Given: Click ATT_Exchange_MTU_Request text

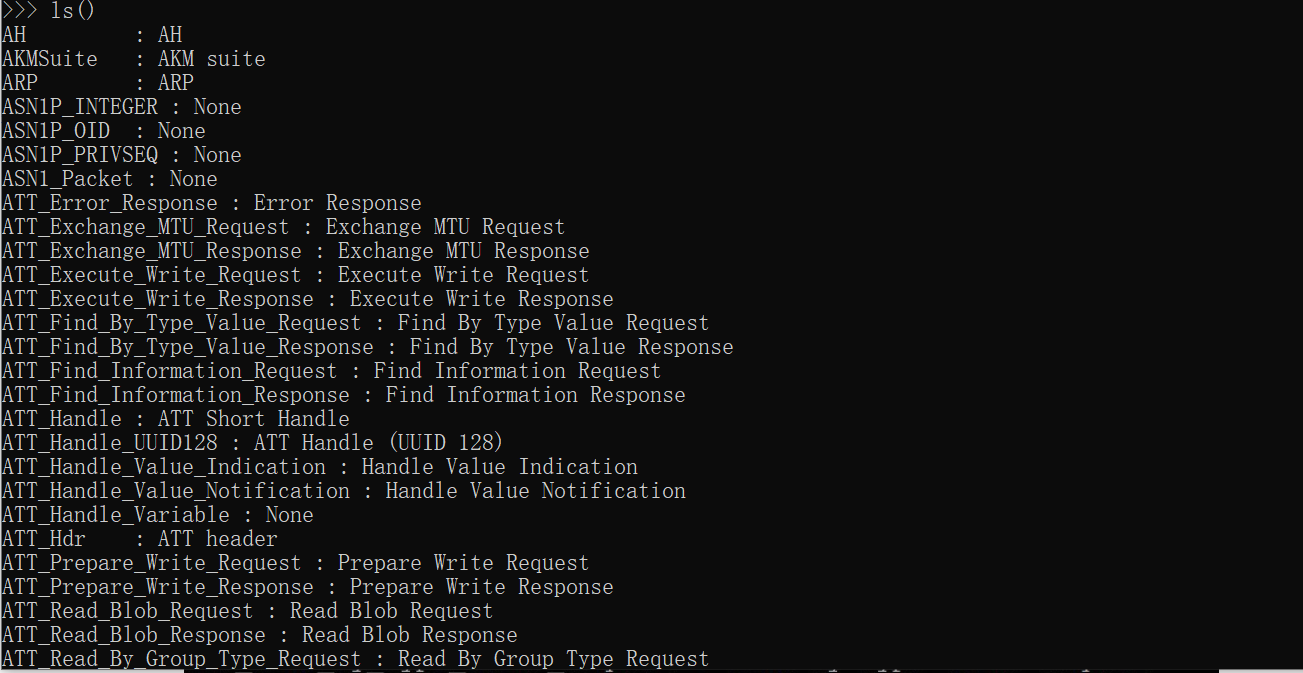Looking at the screenshot, I should pyautogui.click(x=146, y=227).
